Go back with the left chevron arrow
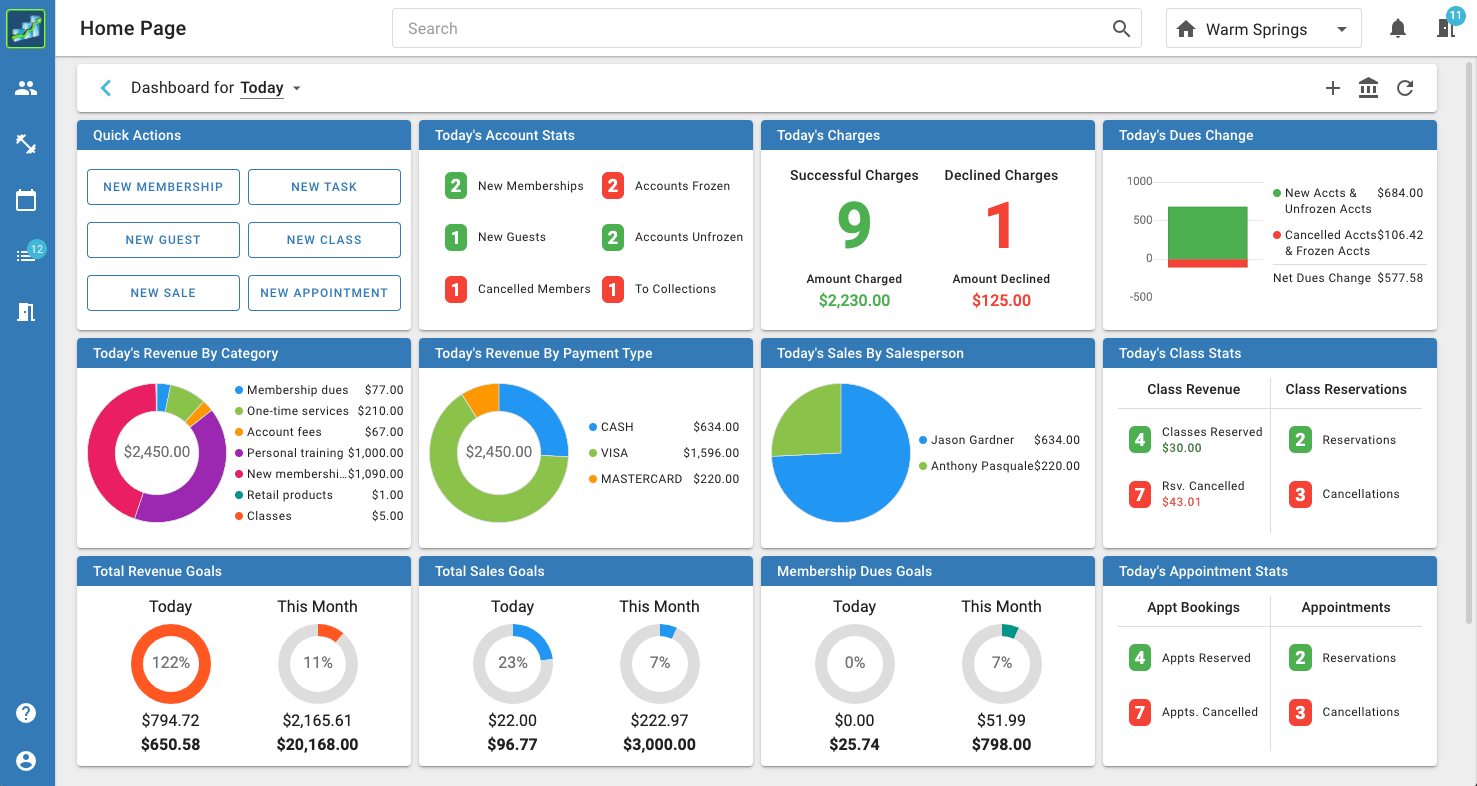 [x=106, y=88]
